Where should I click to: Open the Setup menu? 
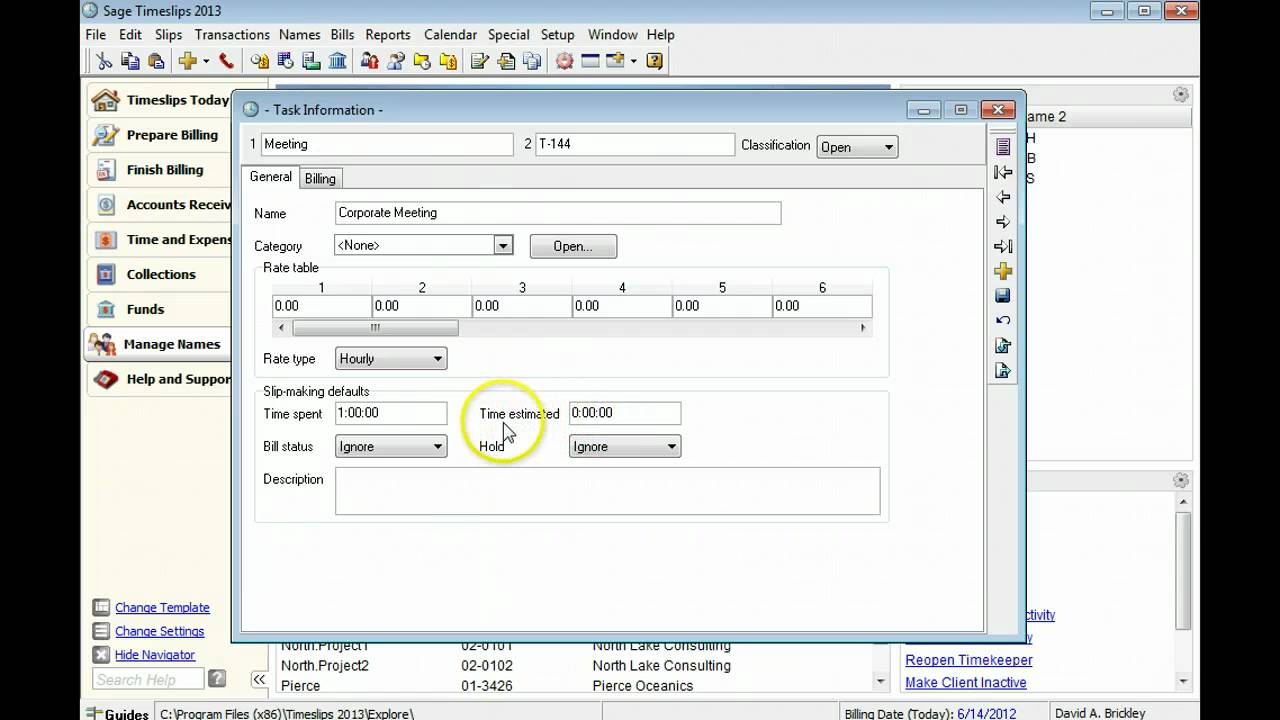pyautogui.click(x=558, y=34)
